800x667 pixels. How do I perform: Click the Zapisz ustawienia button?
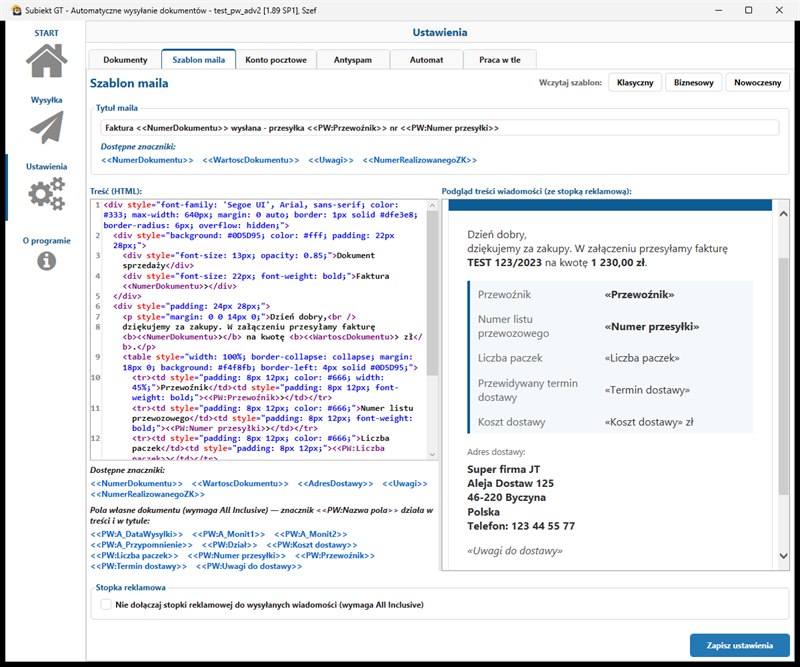[740, 646]
